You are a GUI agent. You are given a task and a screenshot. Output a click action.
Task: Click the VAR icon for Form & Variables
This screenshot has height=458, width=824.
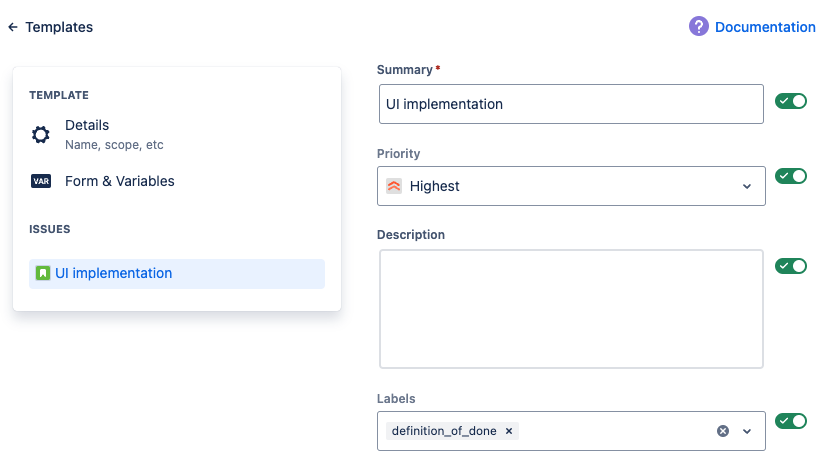(x=41, y=181)
